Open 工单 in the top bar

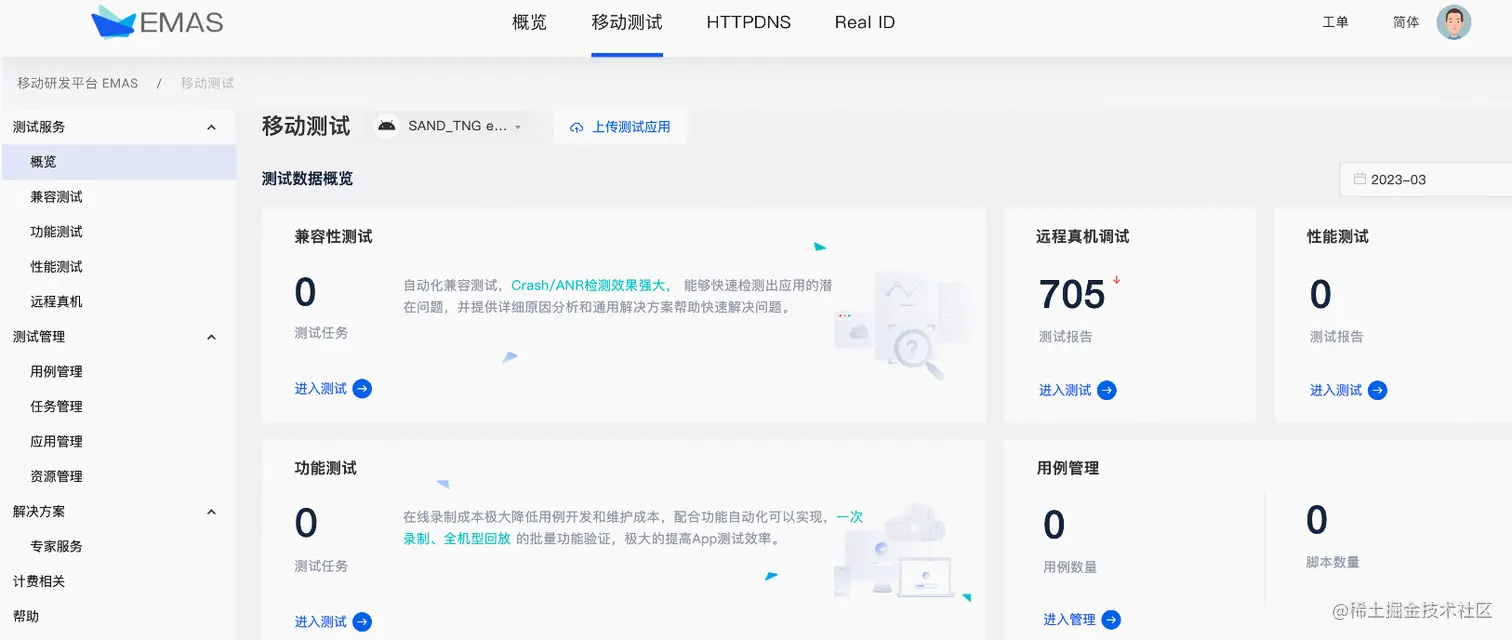click(x=1336, y=22)
